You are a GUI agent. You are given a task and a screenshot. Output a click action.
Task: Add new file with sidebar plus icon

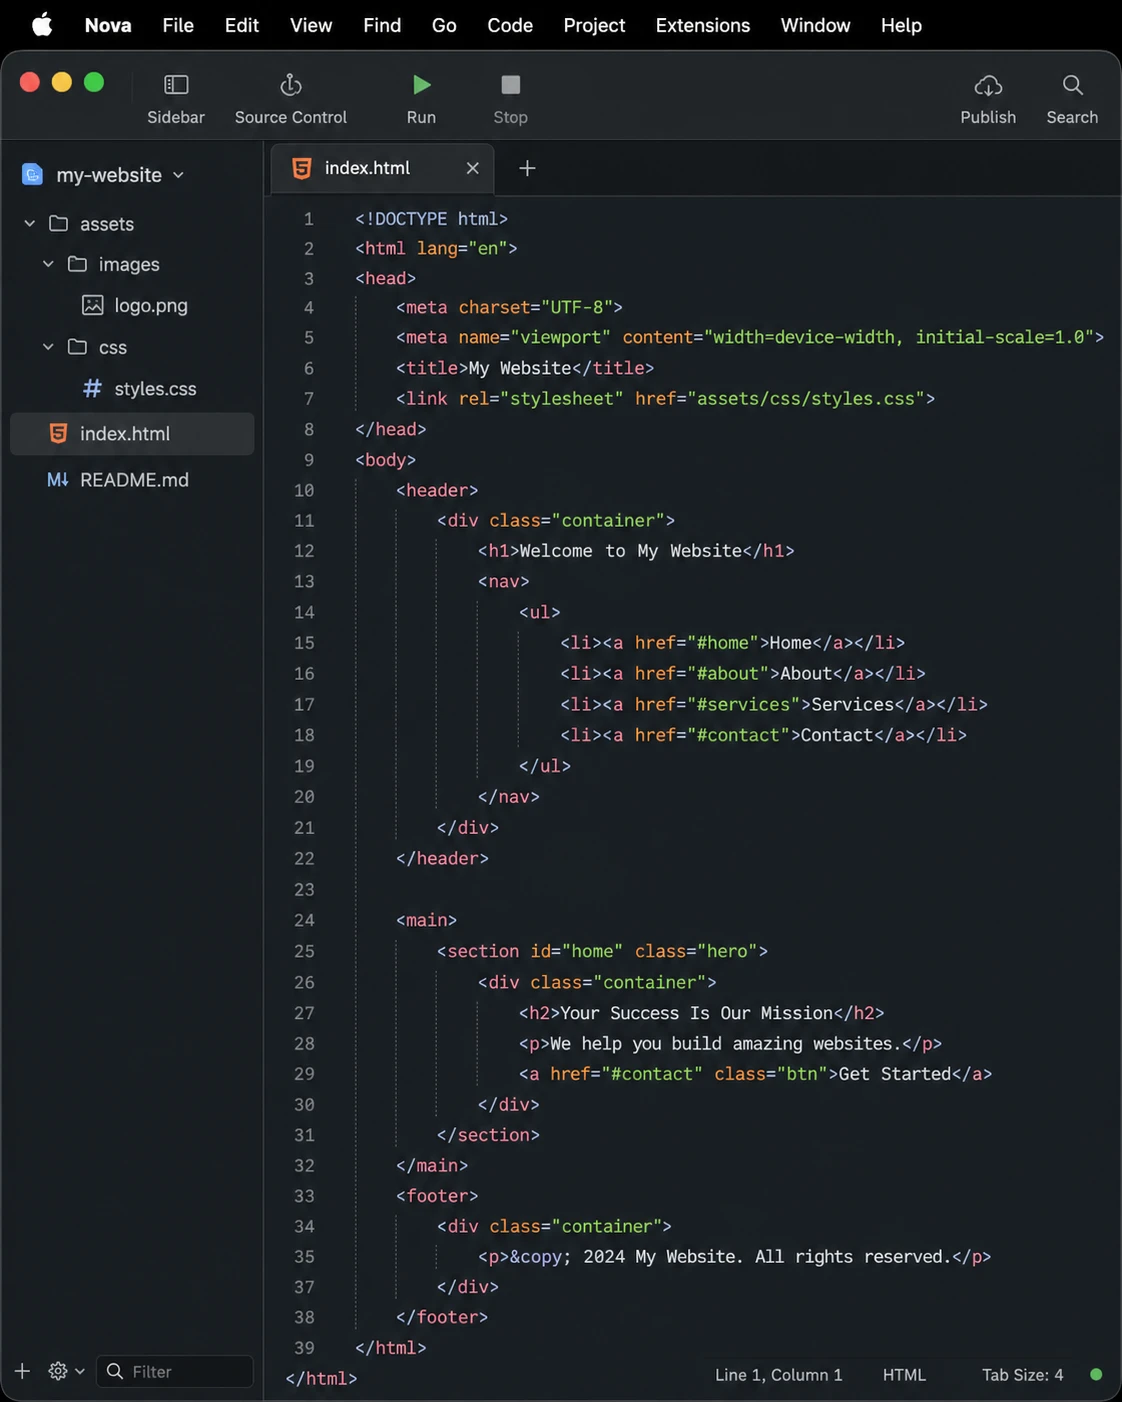click(22, 1371)
